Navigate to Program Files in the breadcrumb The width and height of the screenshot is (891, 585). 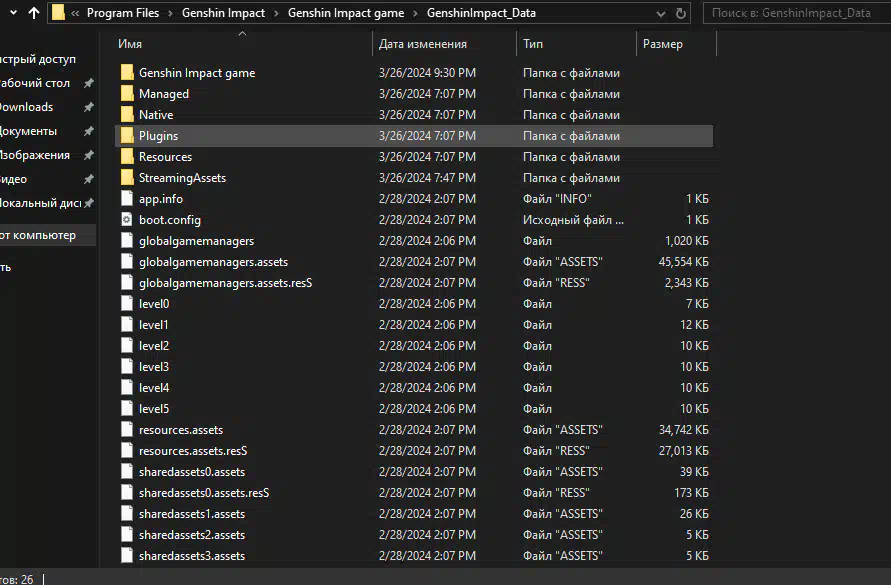124,14
